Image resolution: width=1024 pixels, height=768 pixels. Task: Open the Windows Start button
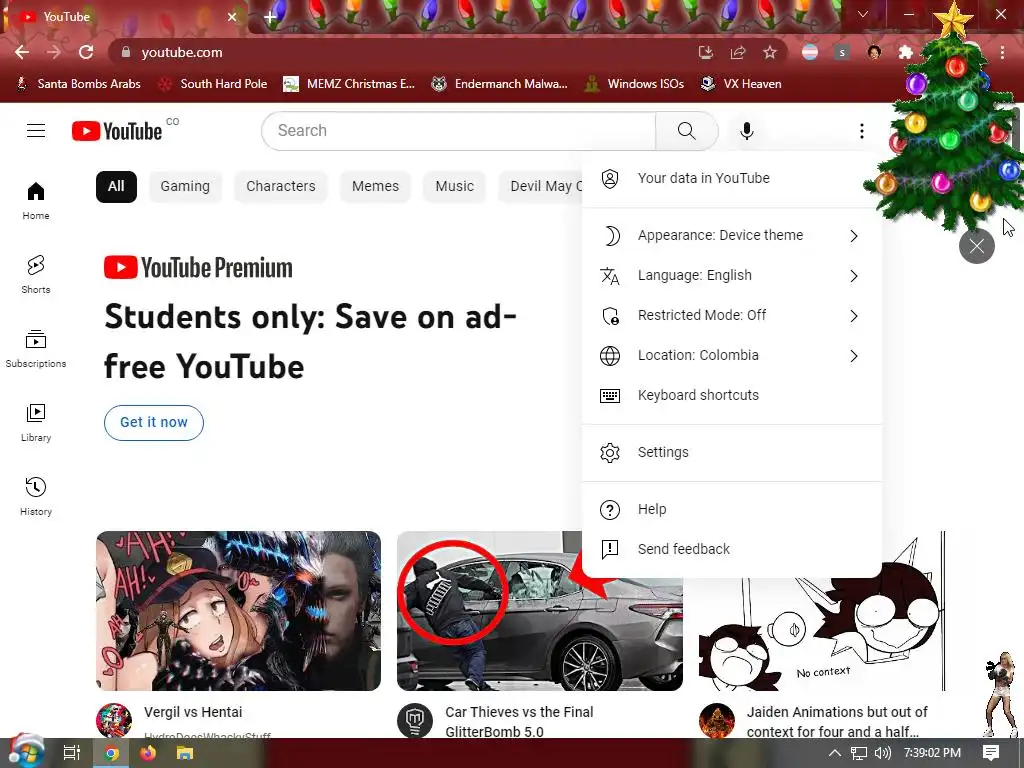(x=26, y=752)
